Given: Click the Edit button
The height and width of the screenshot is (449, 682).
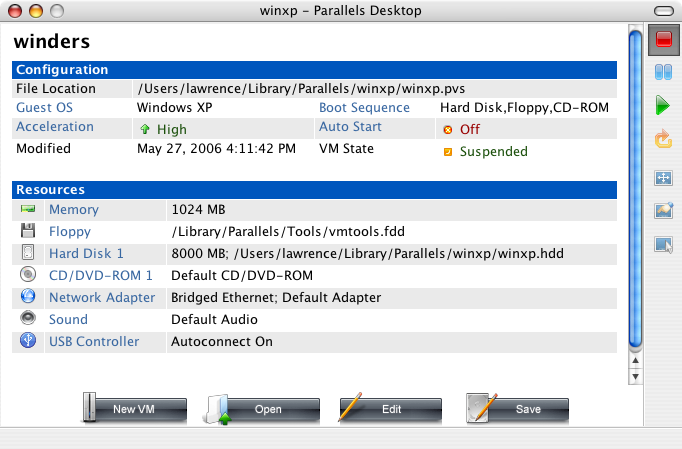Looking at the screenshot, I should pyautogui.click(x=391, y=409).
